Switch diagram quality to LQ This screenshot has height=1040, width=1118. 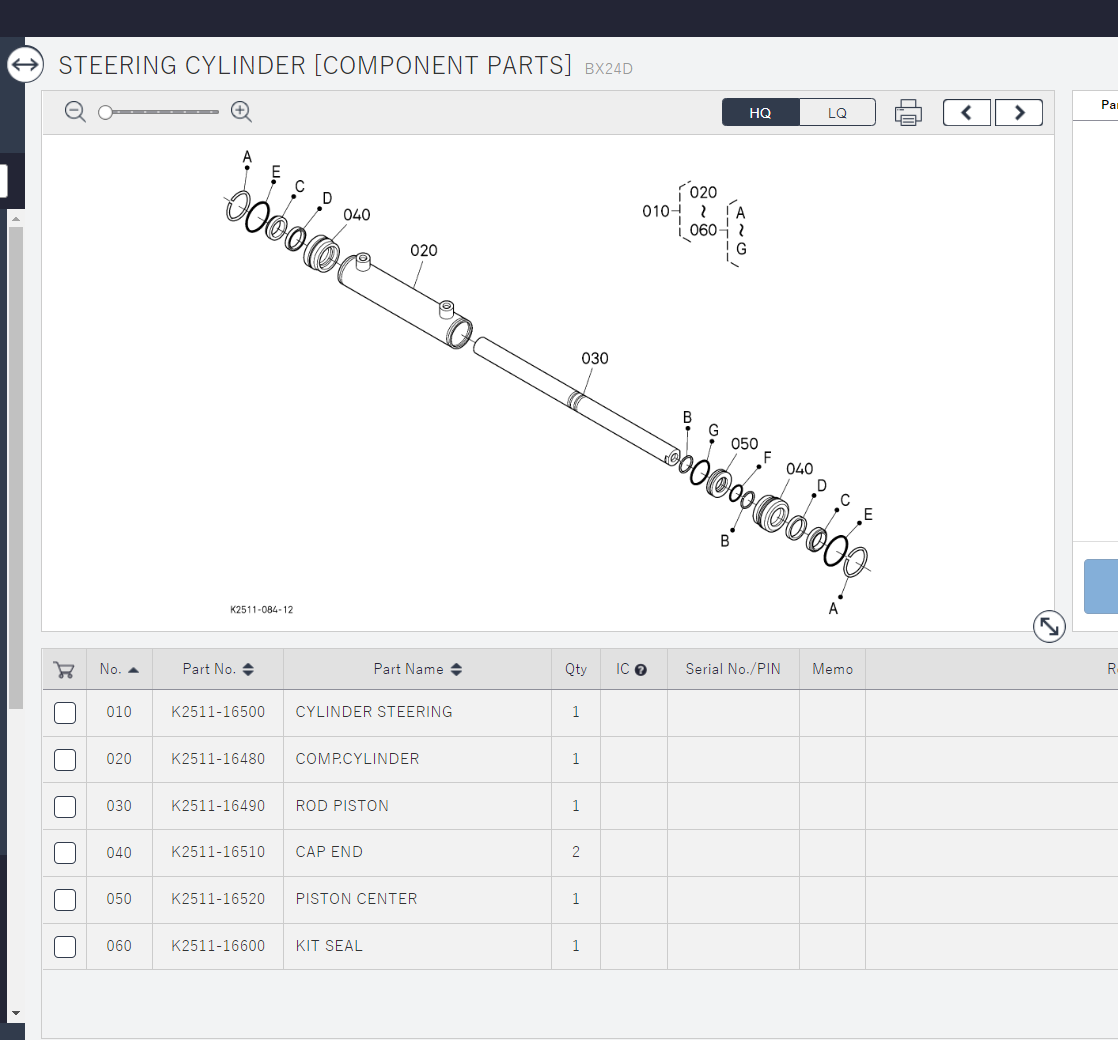pos(837,113)
